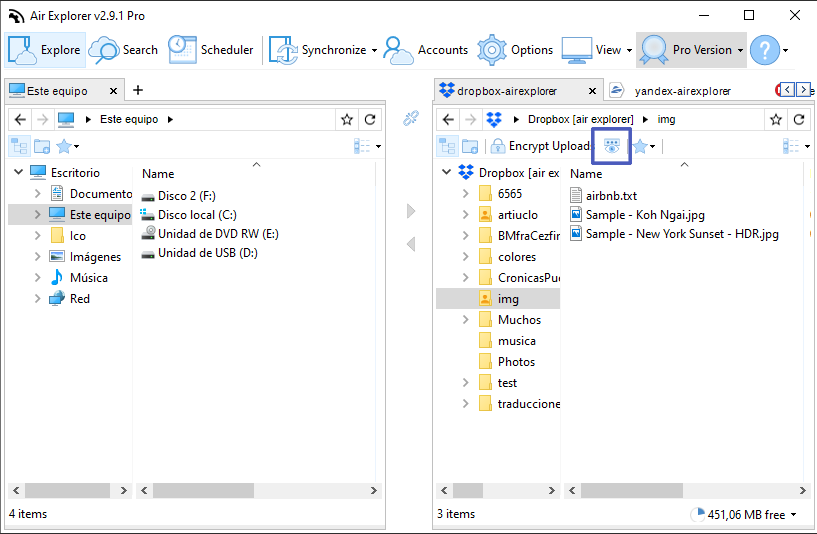Add left pane location to favorites
This screenshot has width=817, height=534.
tap(347, 120)
